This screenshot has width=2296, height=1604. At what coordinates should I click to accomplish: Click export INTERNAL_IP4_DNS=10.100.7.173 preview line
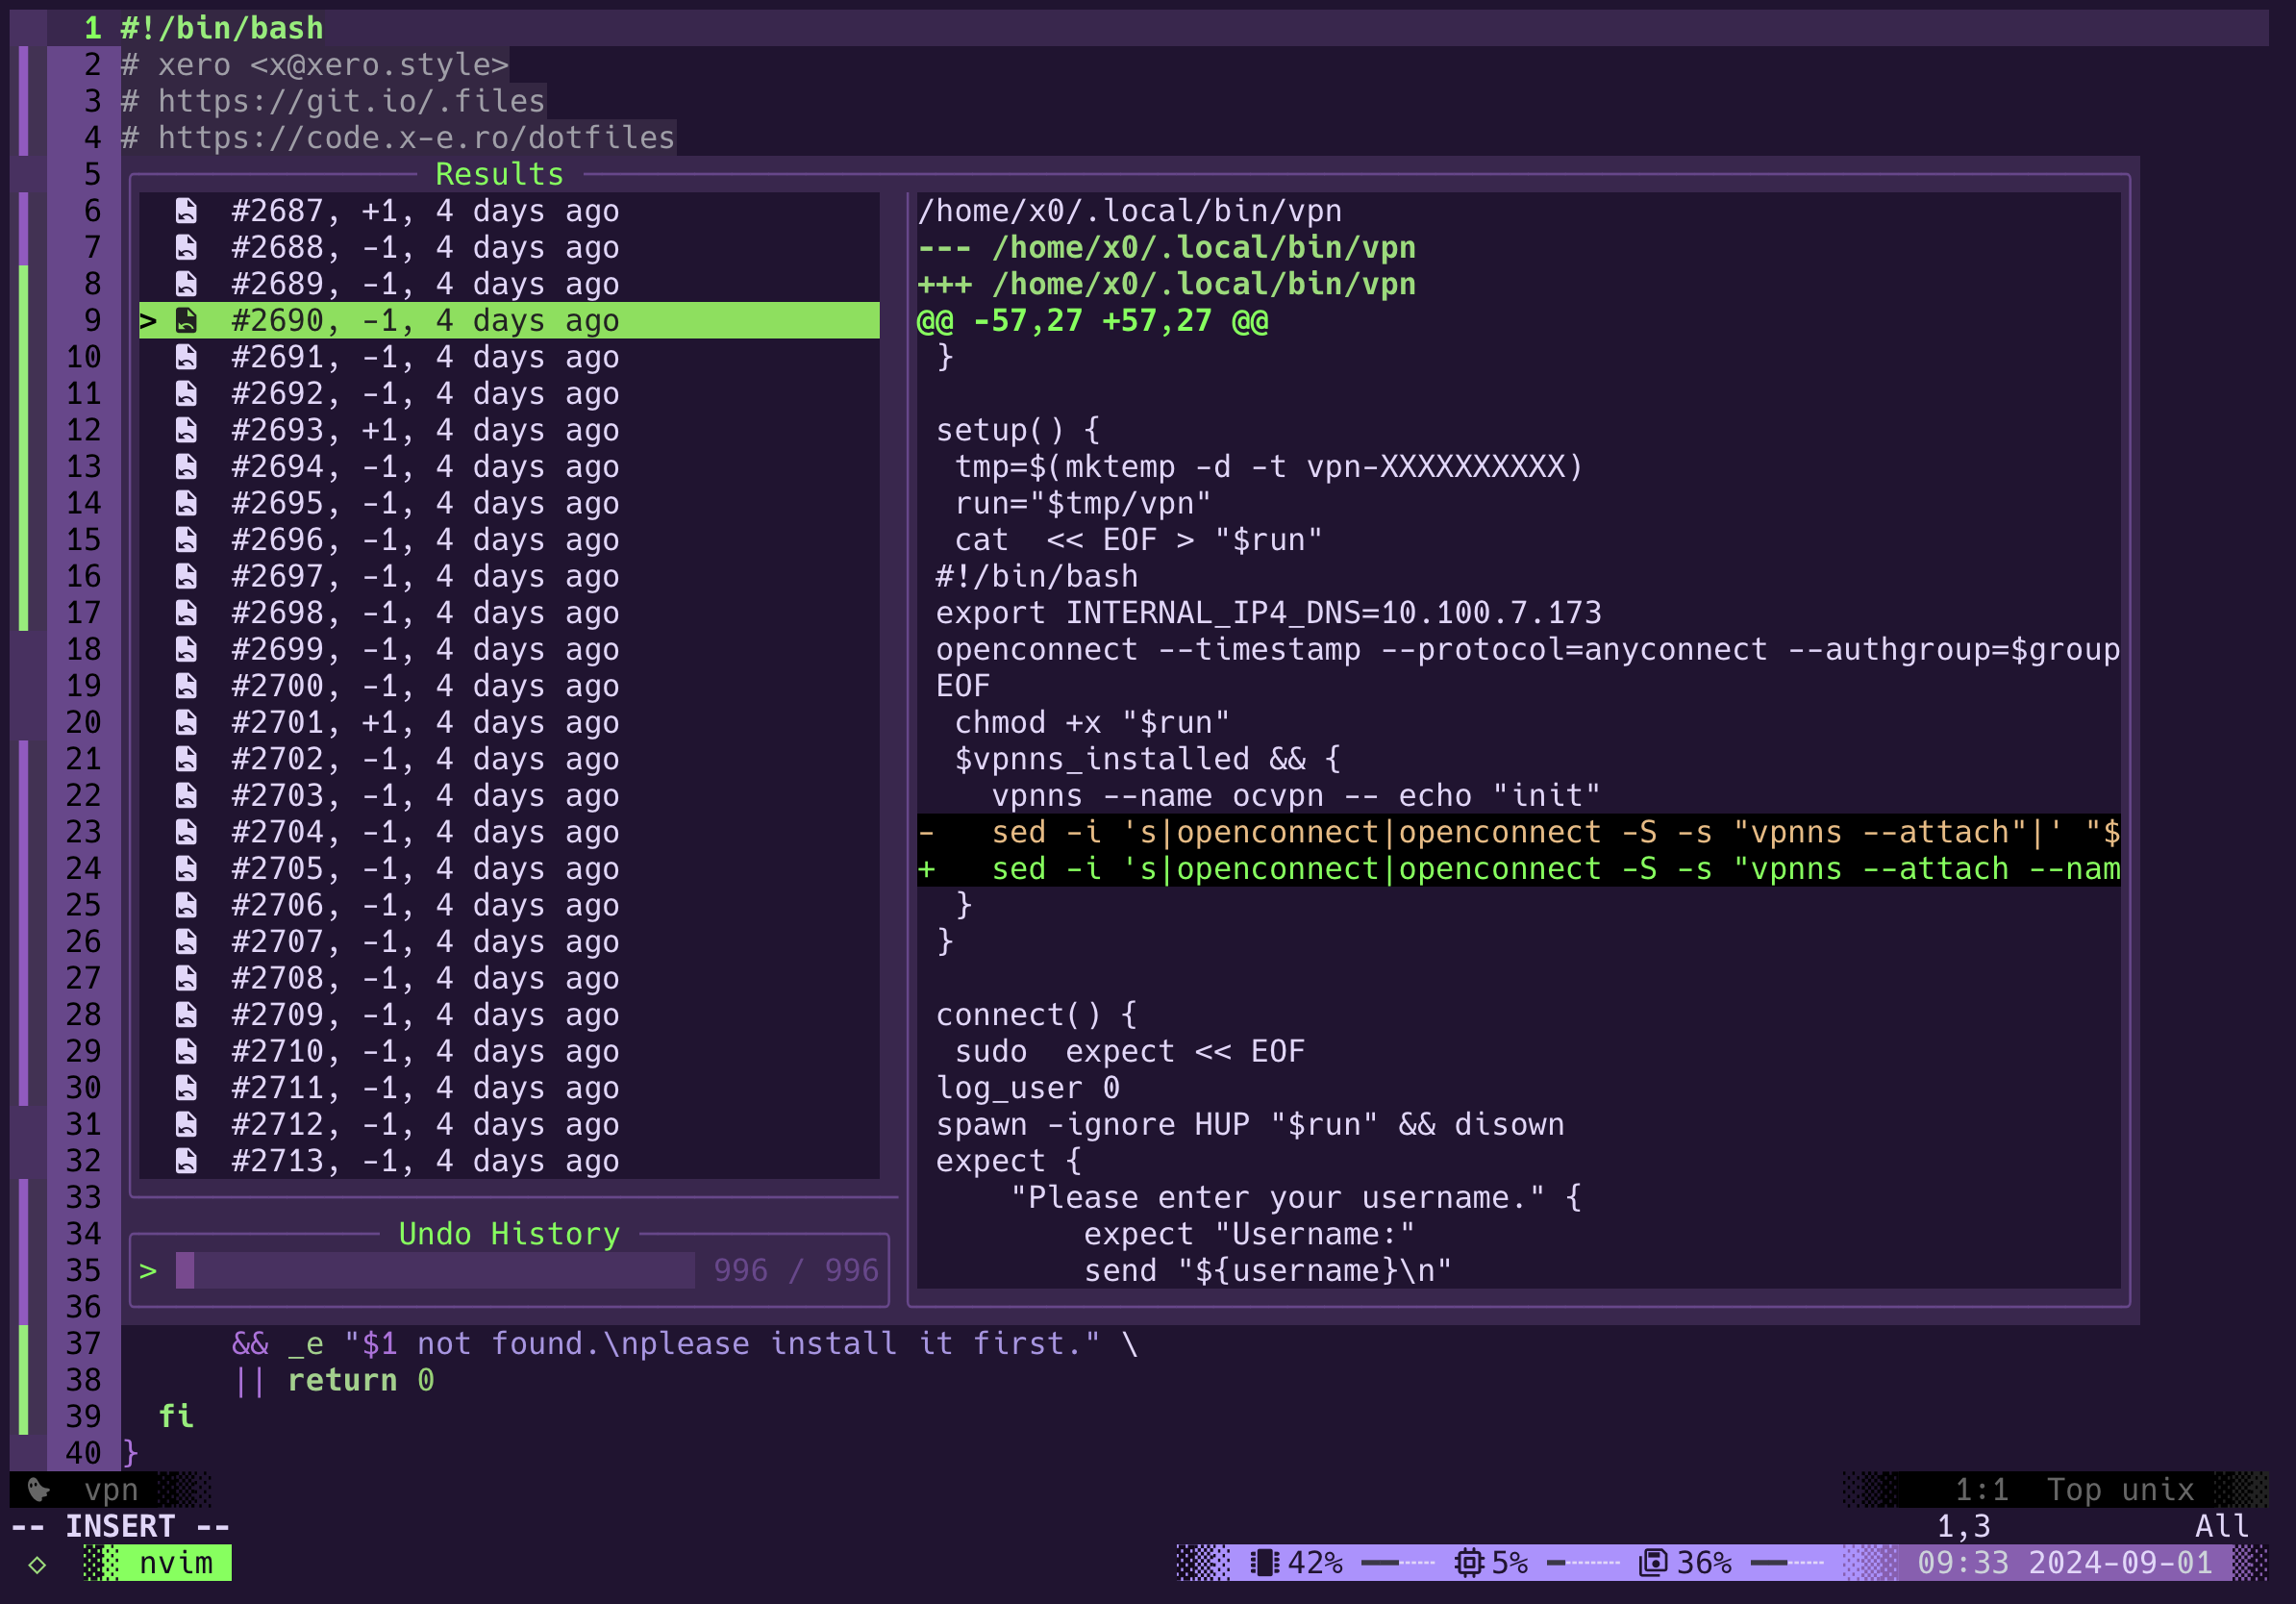[1268, 612]
